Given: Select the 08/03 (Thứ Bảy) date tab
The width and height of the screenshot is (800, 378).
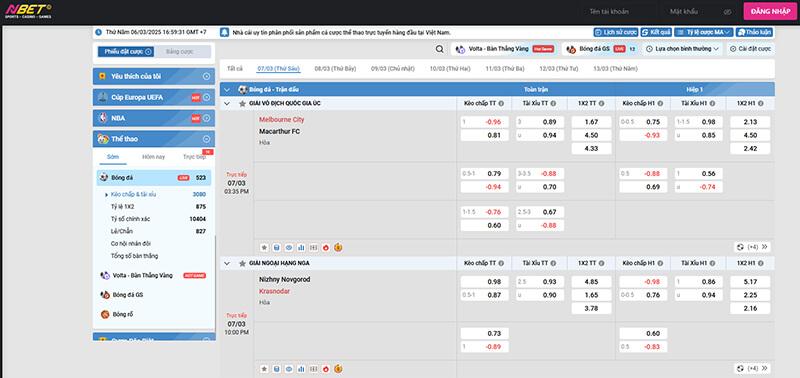Looking at the screenshot, I should coord(335,68).
